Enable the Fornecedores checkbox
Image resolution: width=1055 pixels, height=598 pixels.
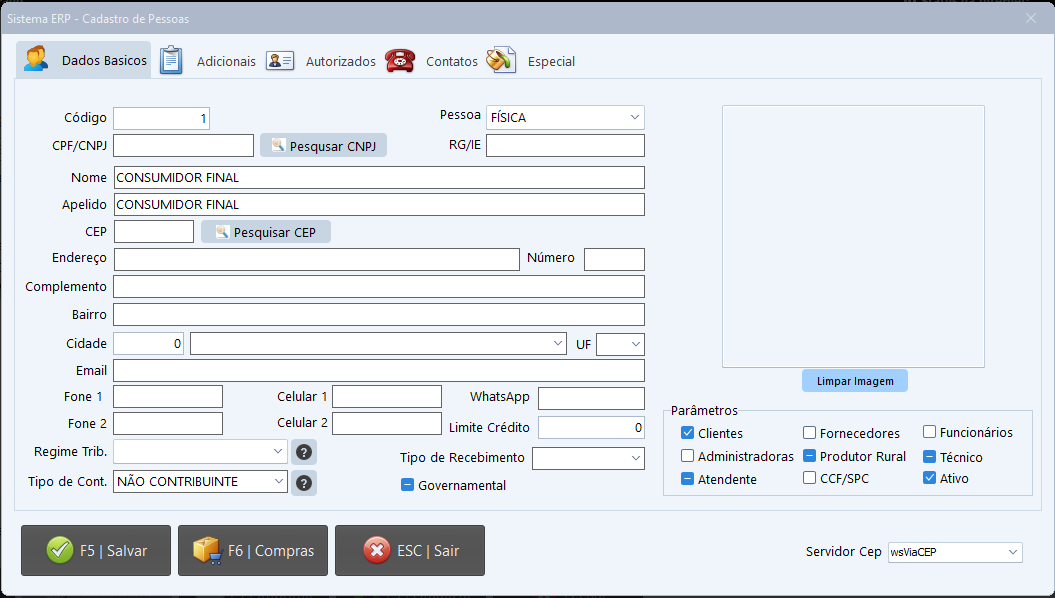click(809, 433)
